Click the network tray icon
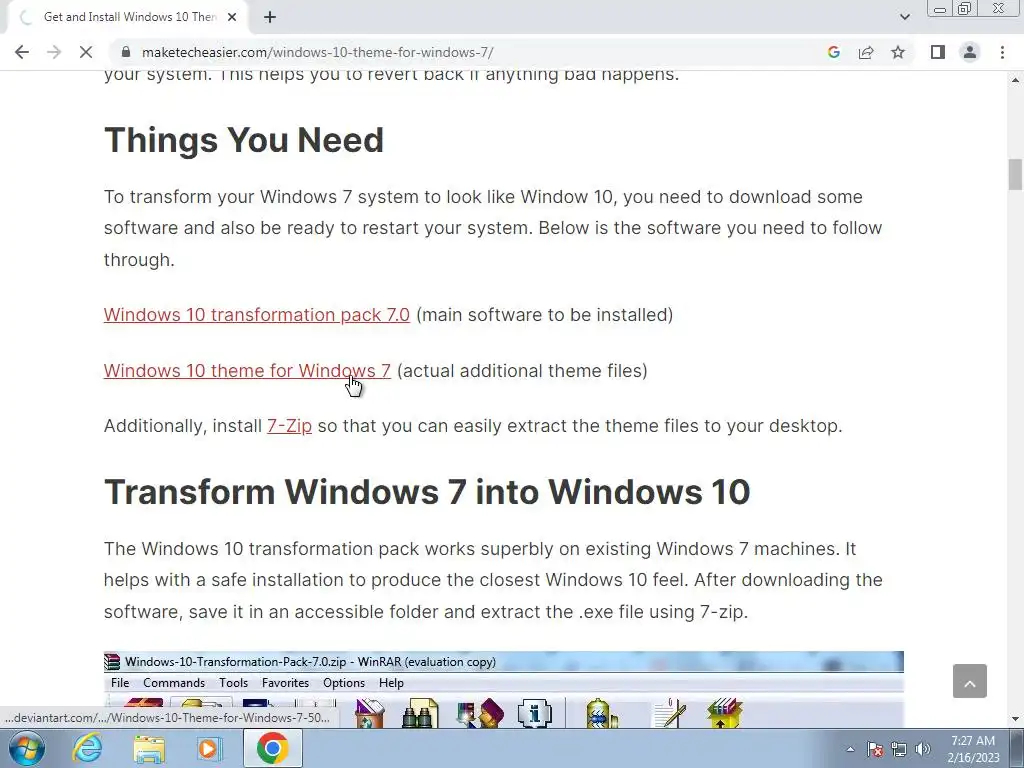The width and height of the screenshot is (1024, 768). pyautogui.click(x=899, y=749)
